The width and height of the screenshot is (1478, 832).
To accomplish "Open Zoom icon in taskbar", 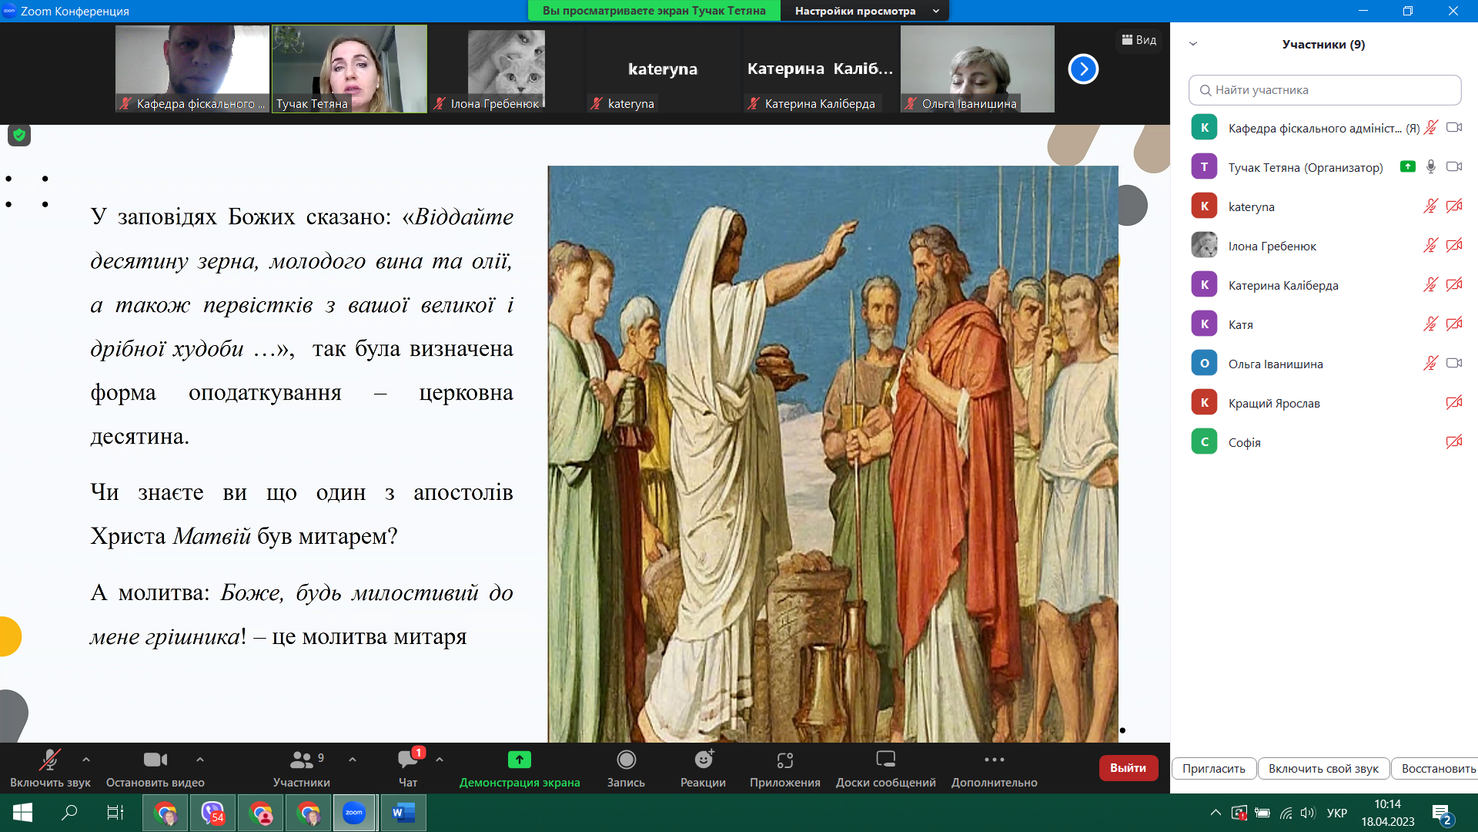I will tap(355, 813).
